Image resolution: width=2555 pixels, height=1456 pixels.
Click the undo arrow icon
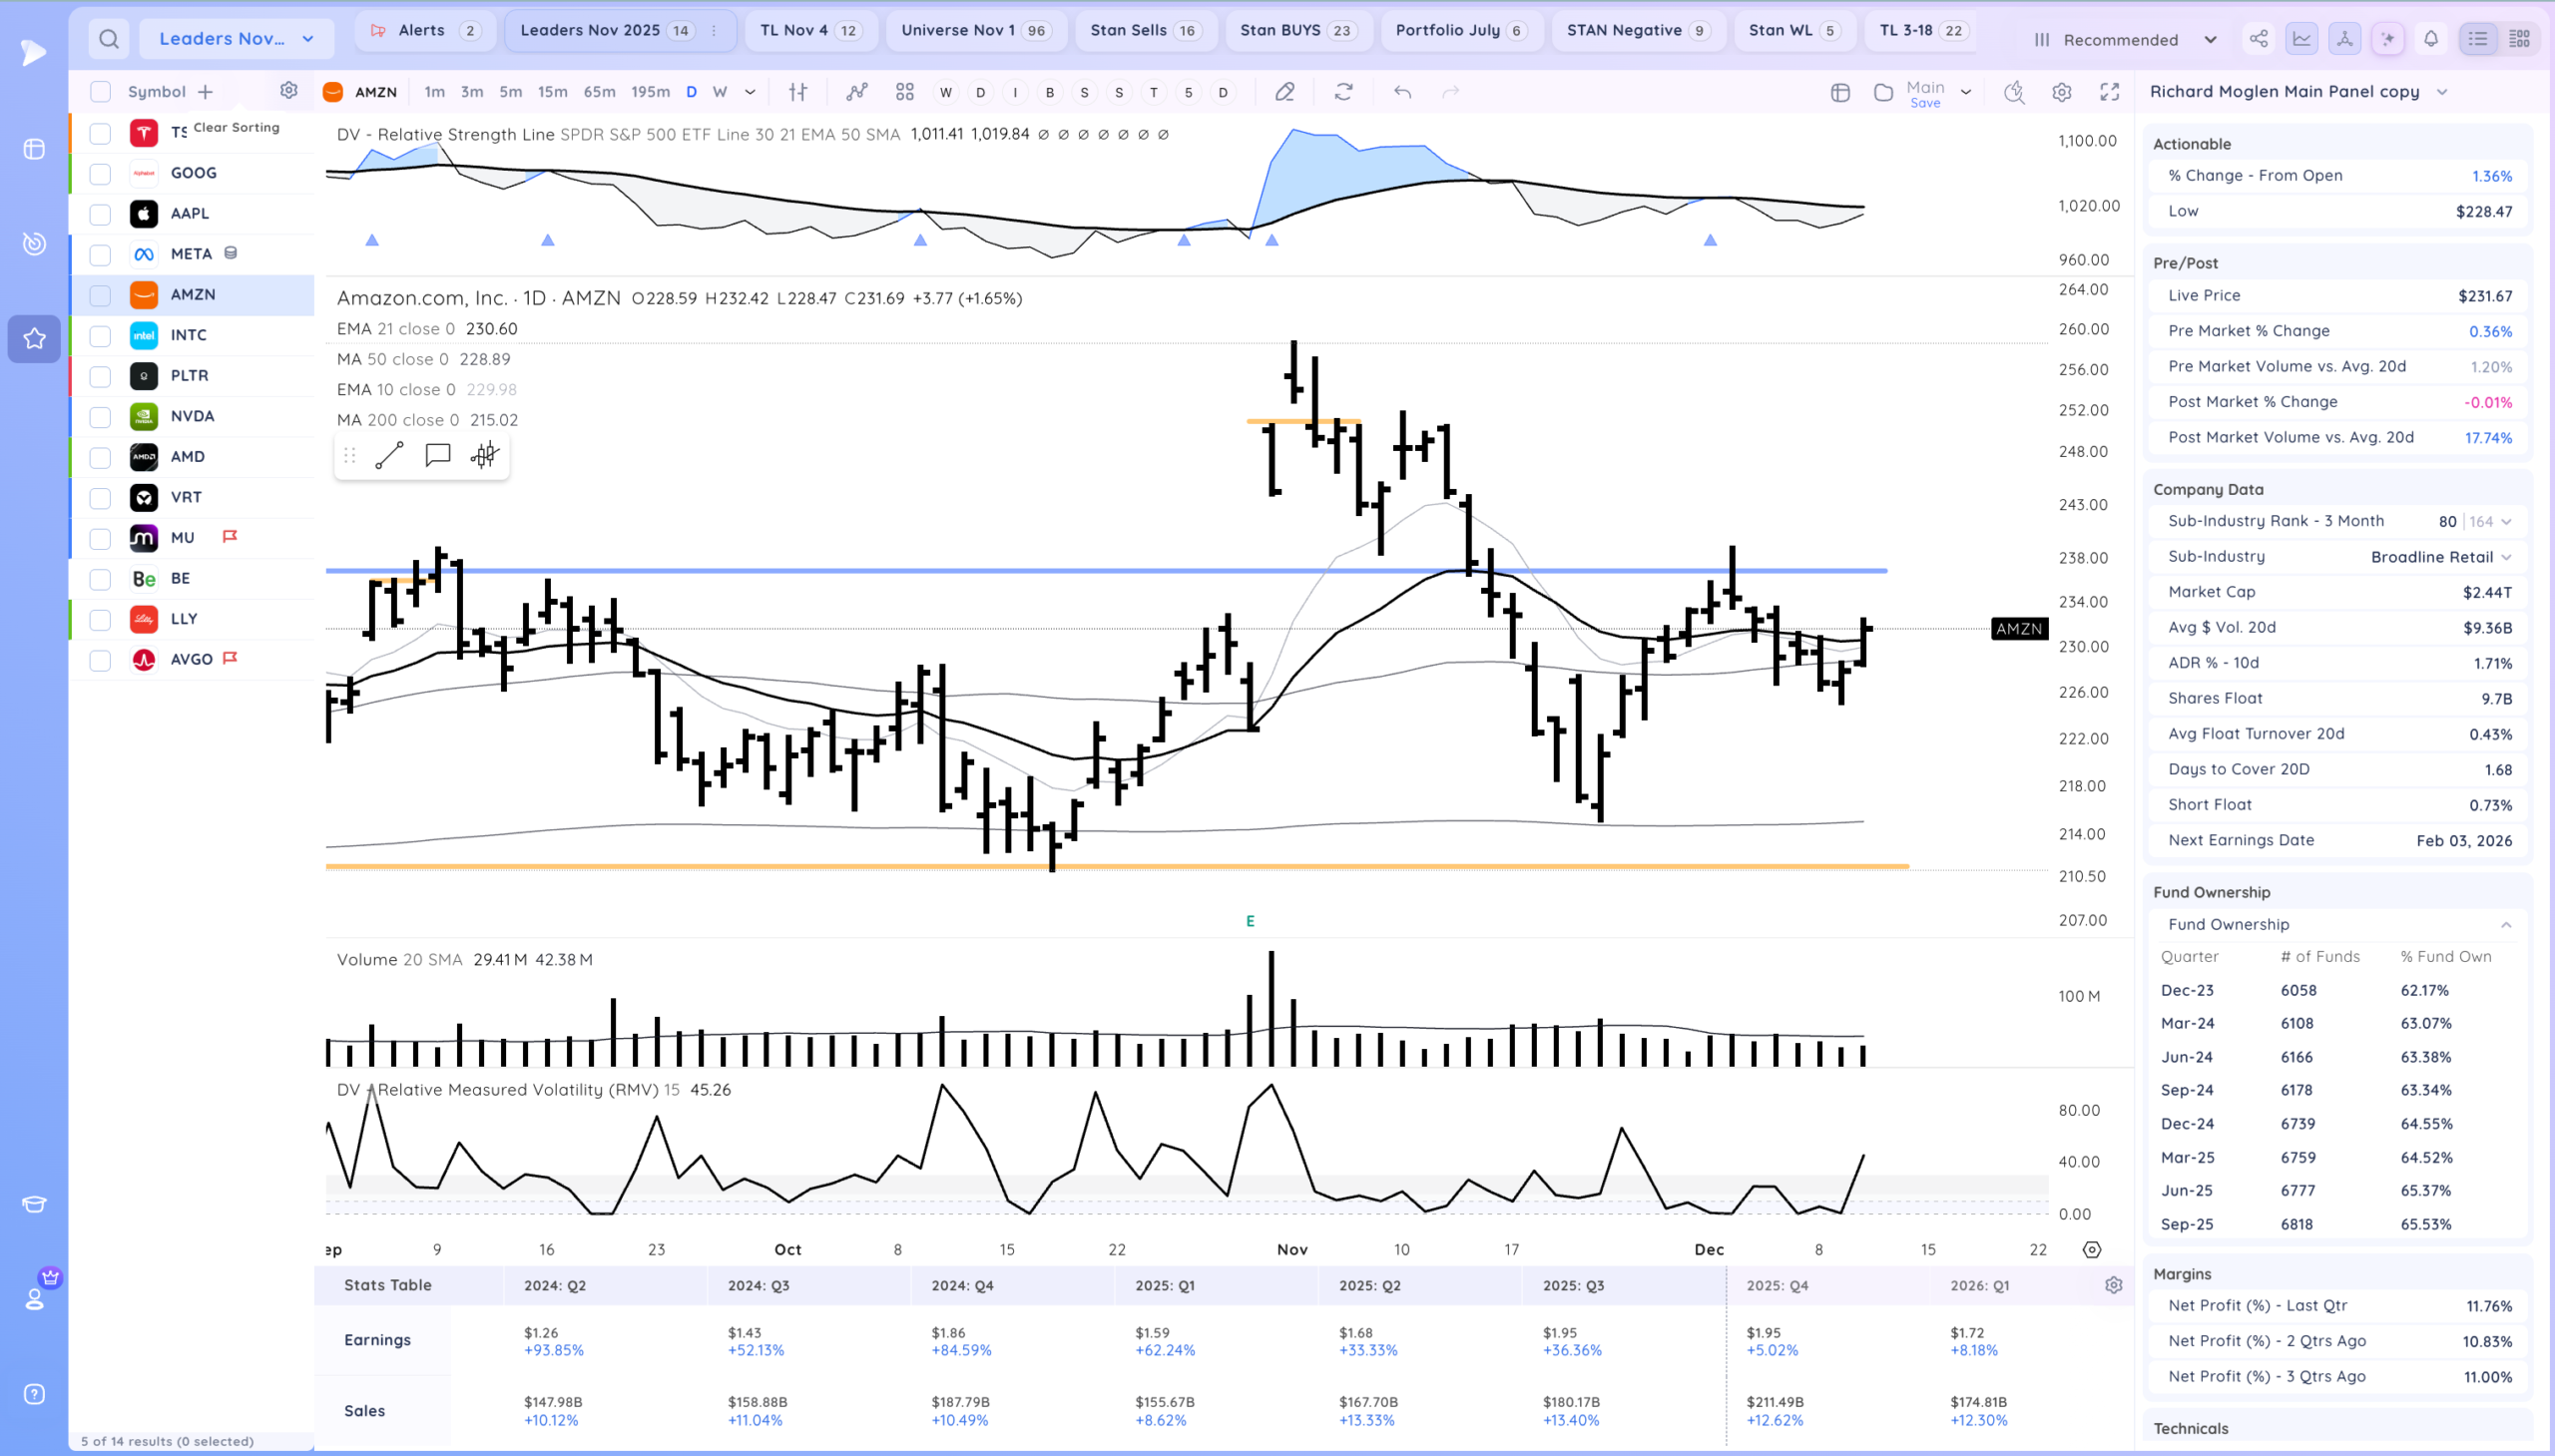1402,92
